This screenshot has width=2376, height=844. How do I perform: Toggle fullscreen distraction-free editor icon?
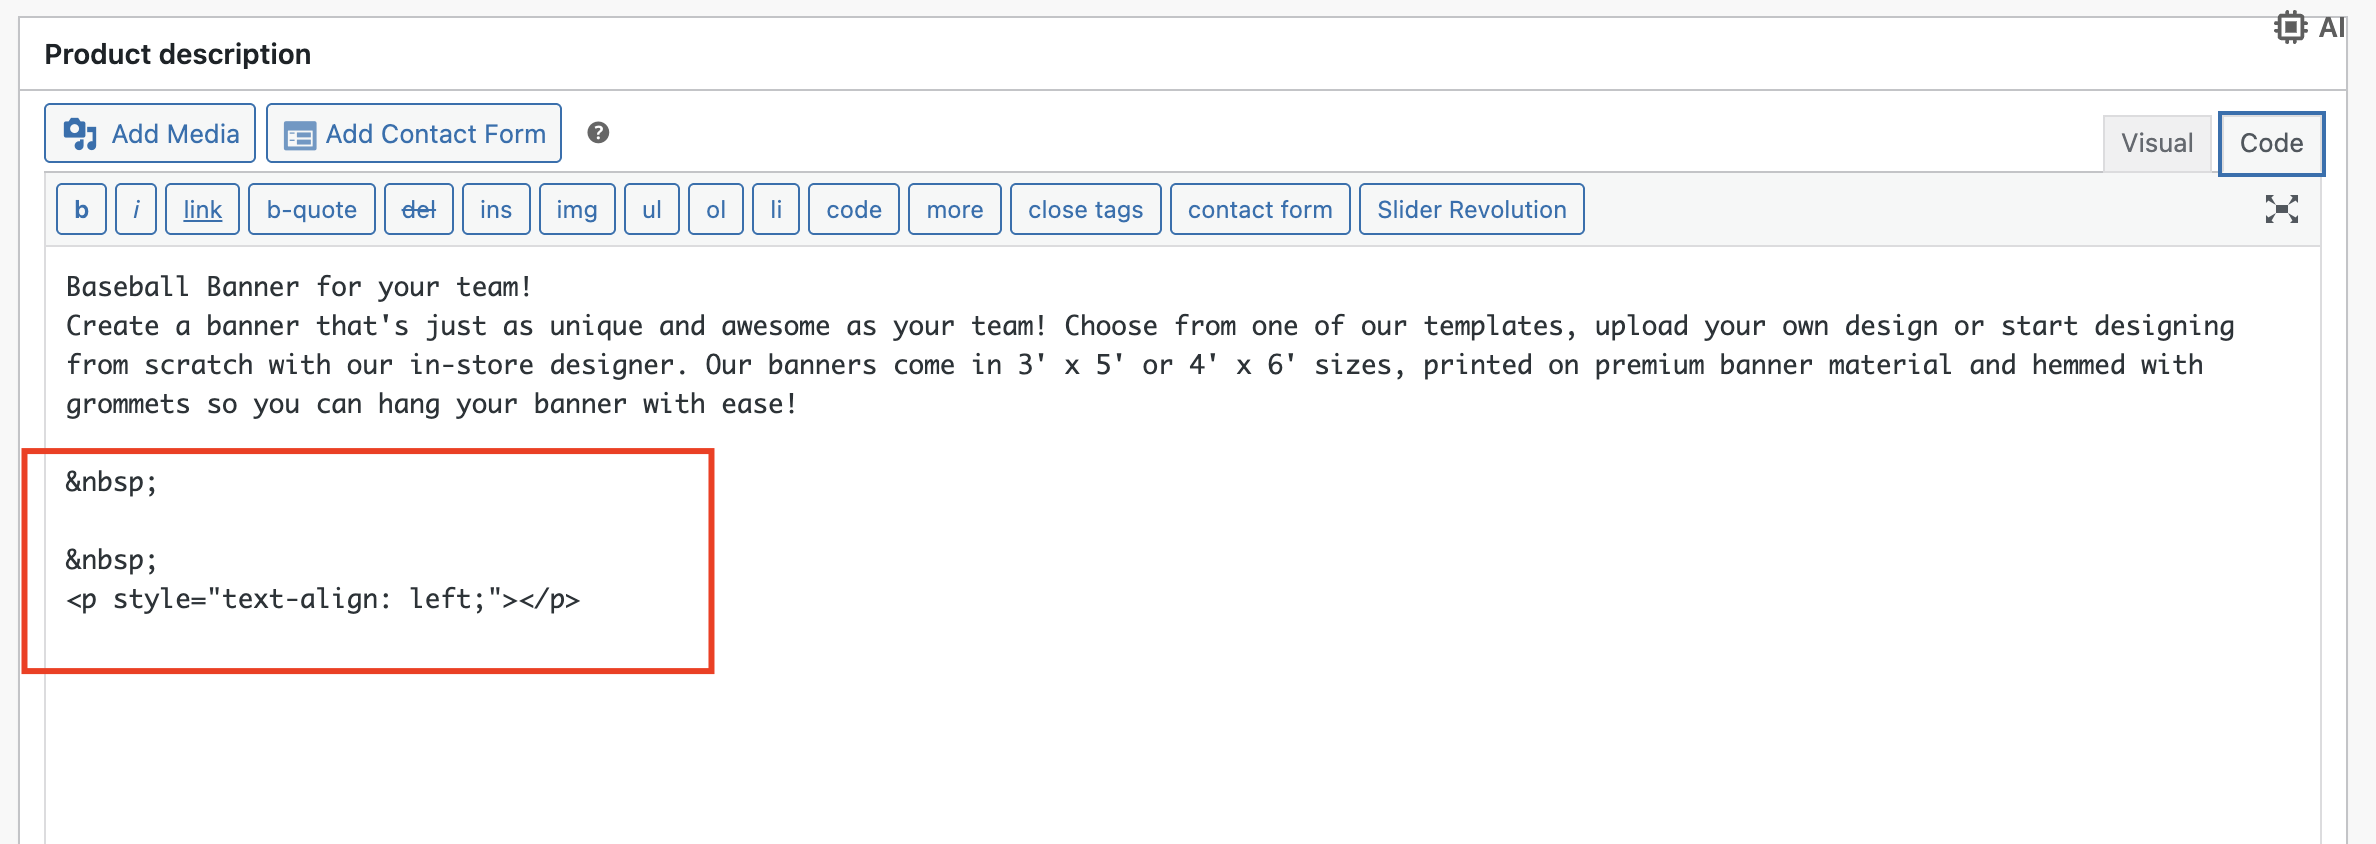point(2281,209)
